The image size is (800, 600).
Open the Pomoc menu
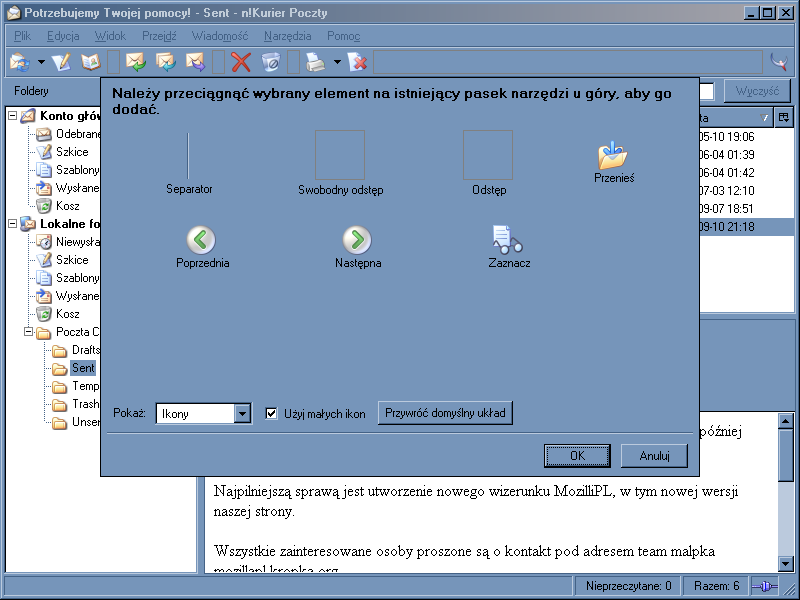(343, 36)
